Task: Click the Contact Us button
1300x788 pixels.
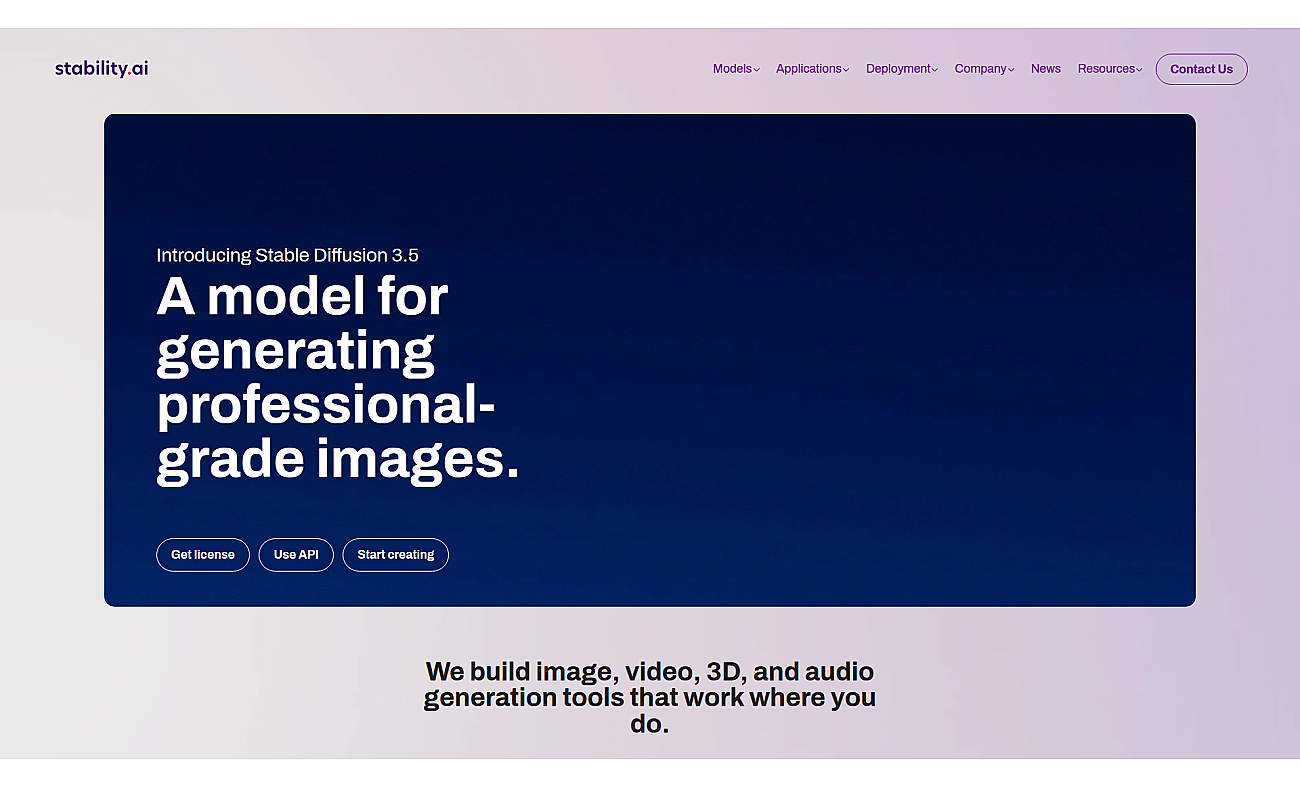Action: 1201,69
